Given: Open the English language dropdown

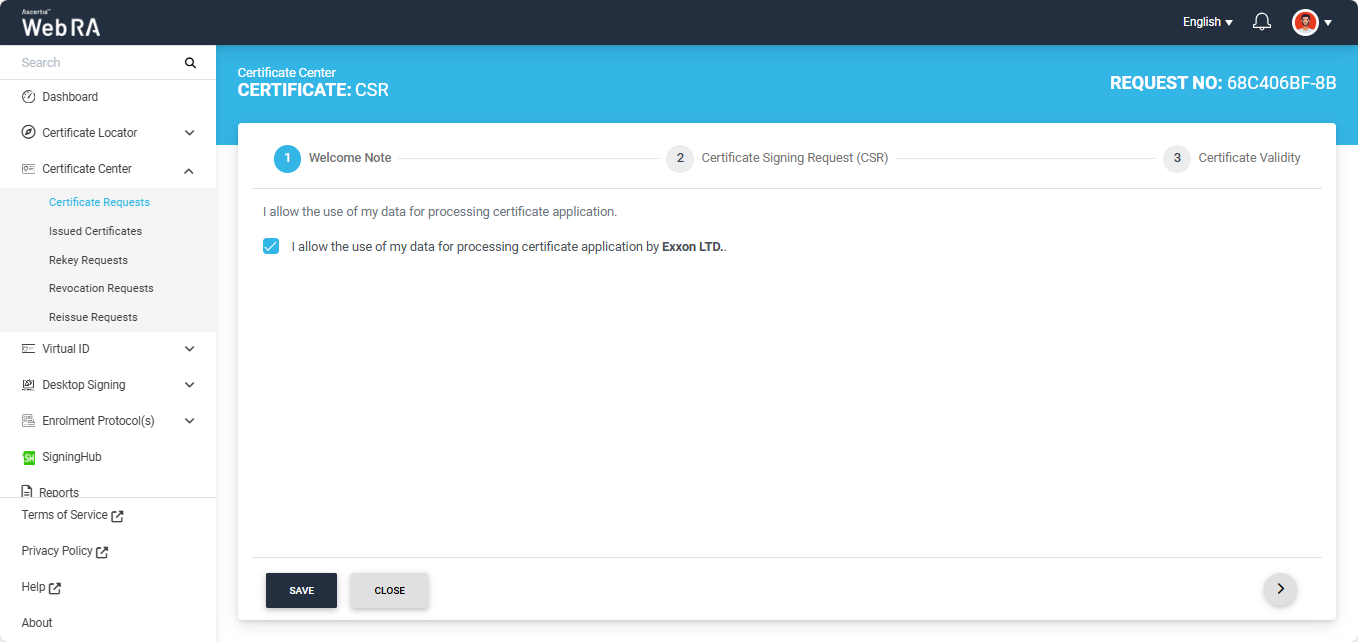Looking at the screenshot, I should [1207, 22].
